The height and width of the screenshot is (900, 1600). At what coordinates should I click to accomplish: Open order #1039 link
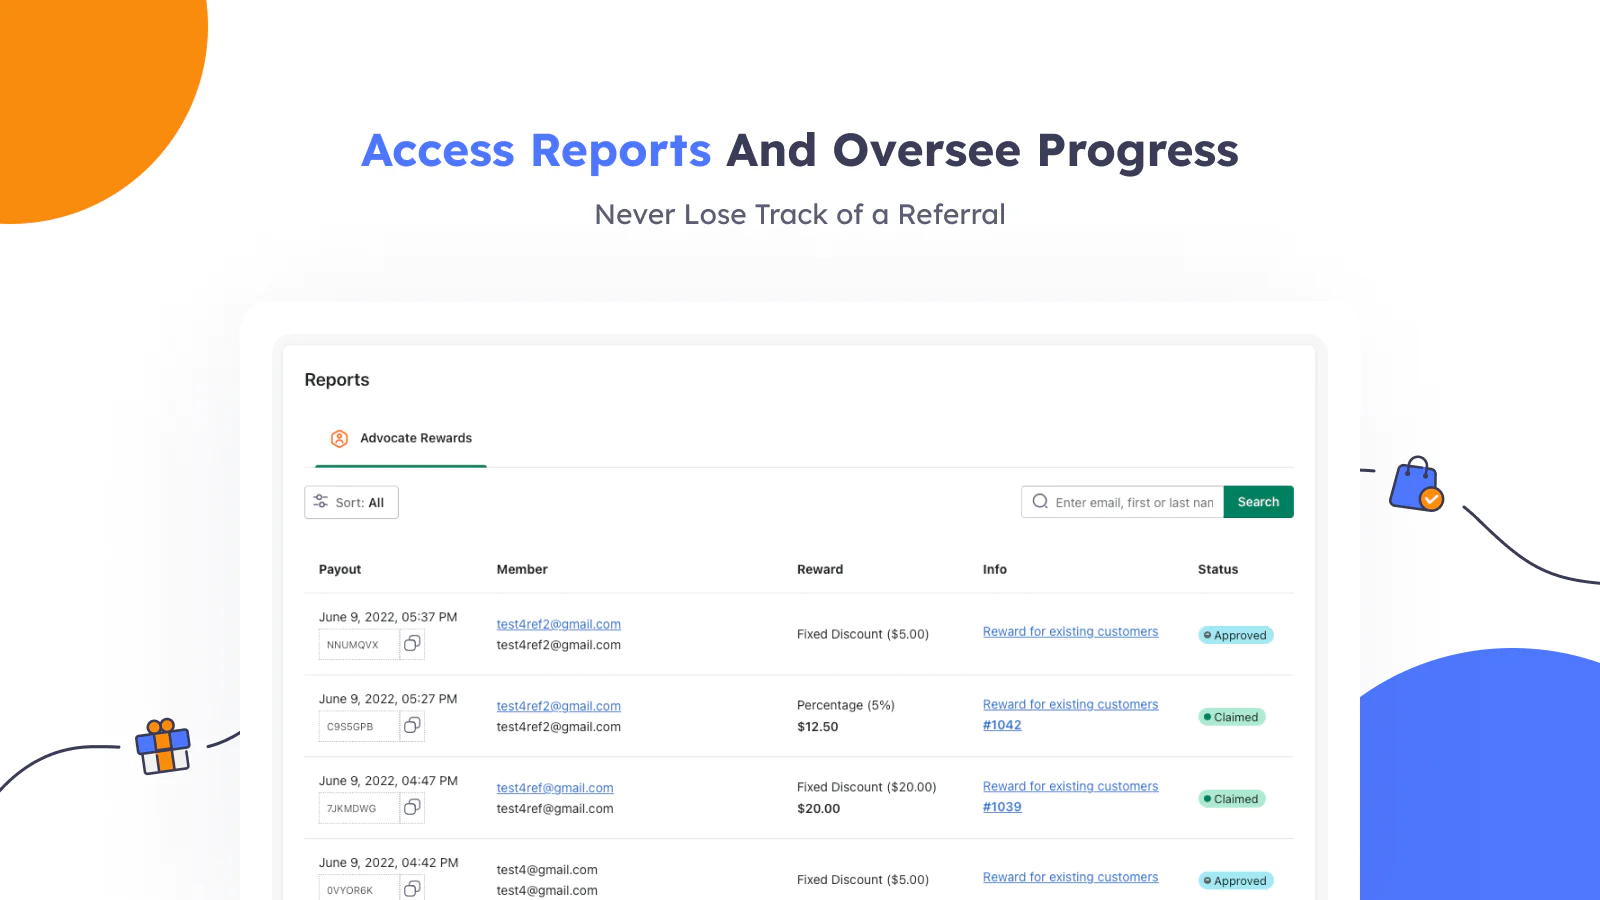(x=1002, y=807)
